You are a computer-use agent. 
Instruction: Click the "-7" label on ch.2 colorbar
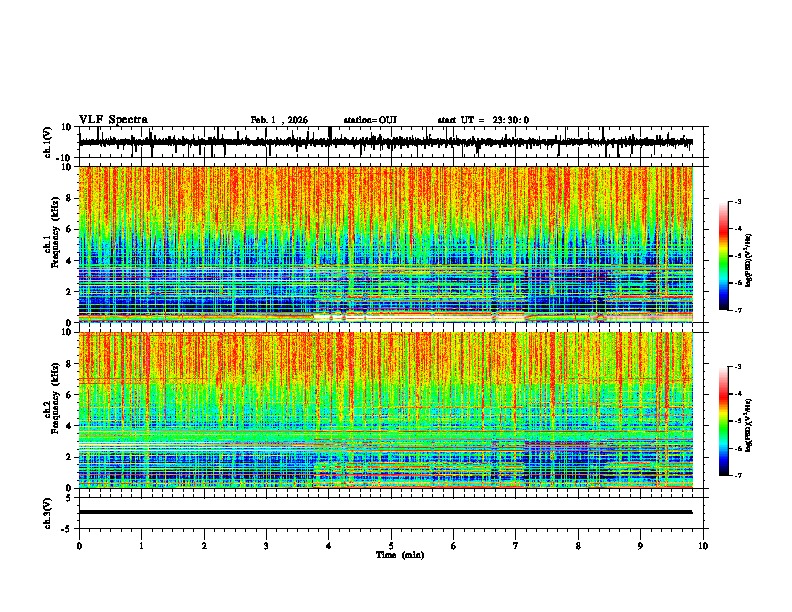pos(738,475)
